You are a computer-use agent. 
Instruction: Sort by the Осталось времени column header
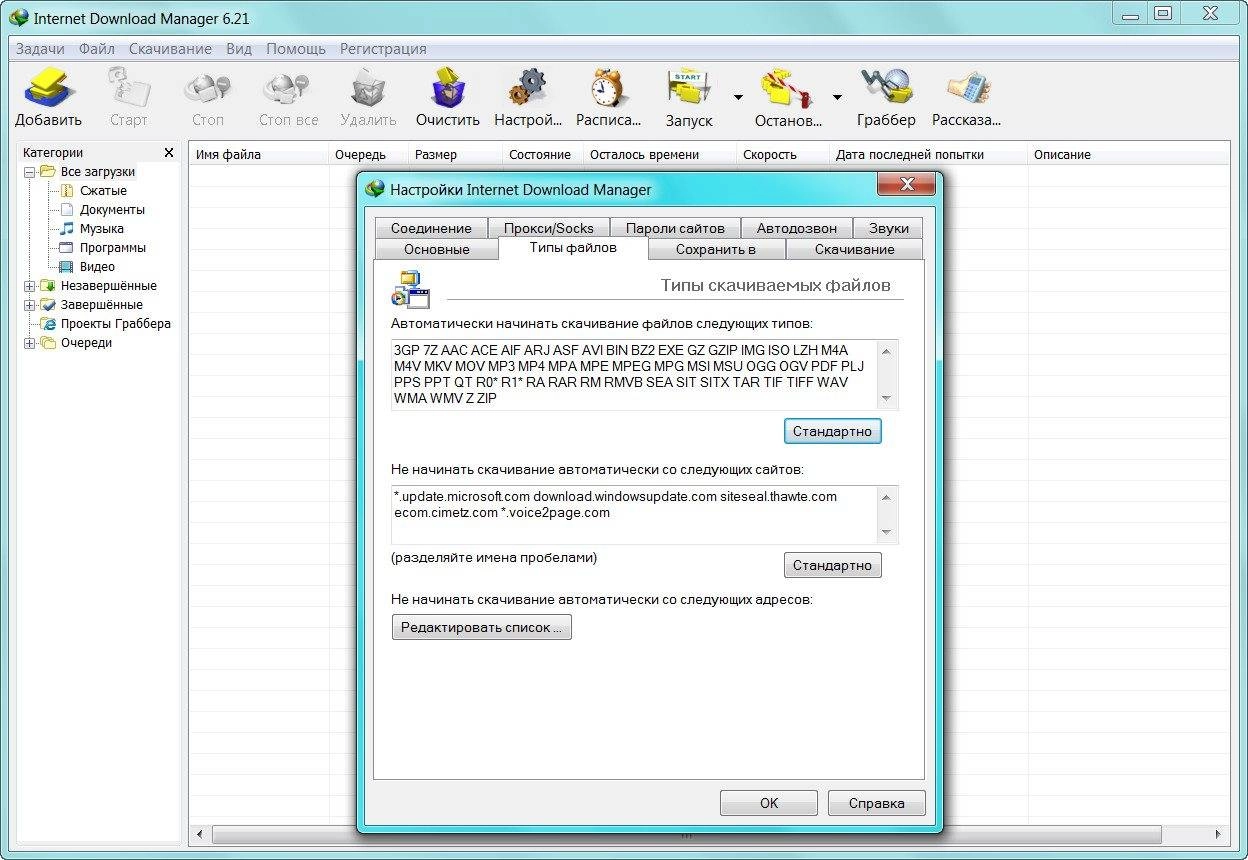[659, 154]
